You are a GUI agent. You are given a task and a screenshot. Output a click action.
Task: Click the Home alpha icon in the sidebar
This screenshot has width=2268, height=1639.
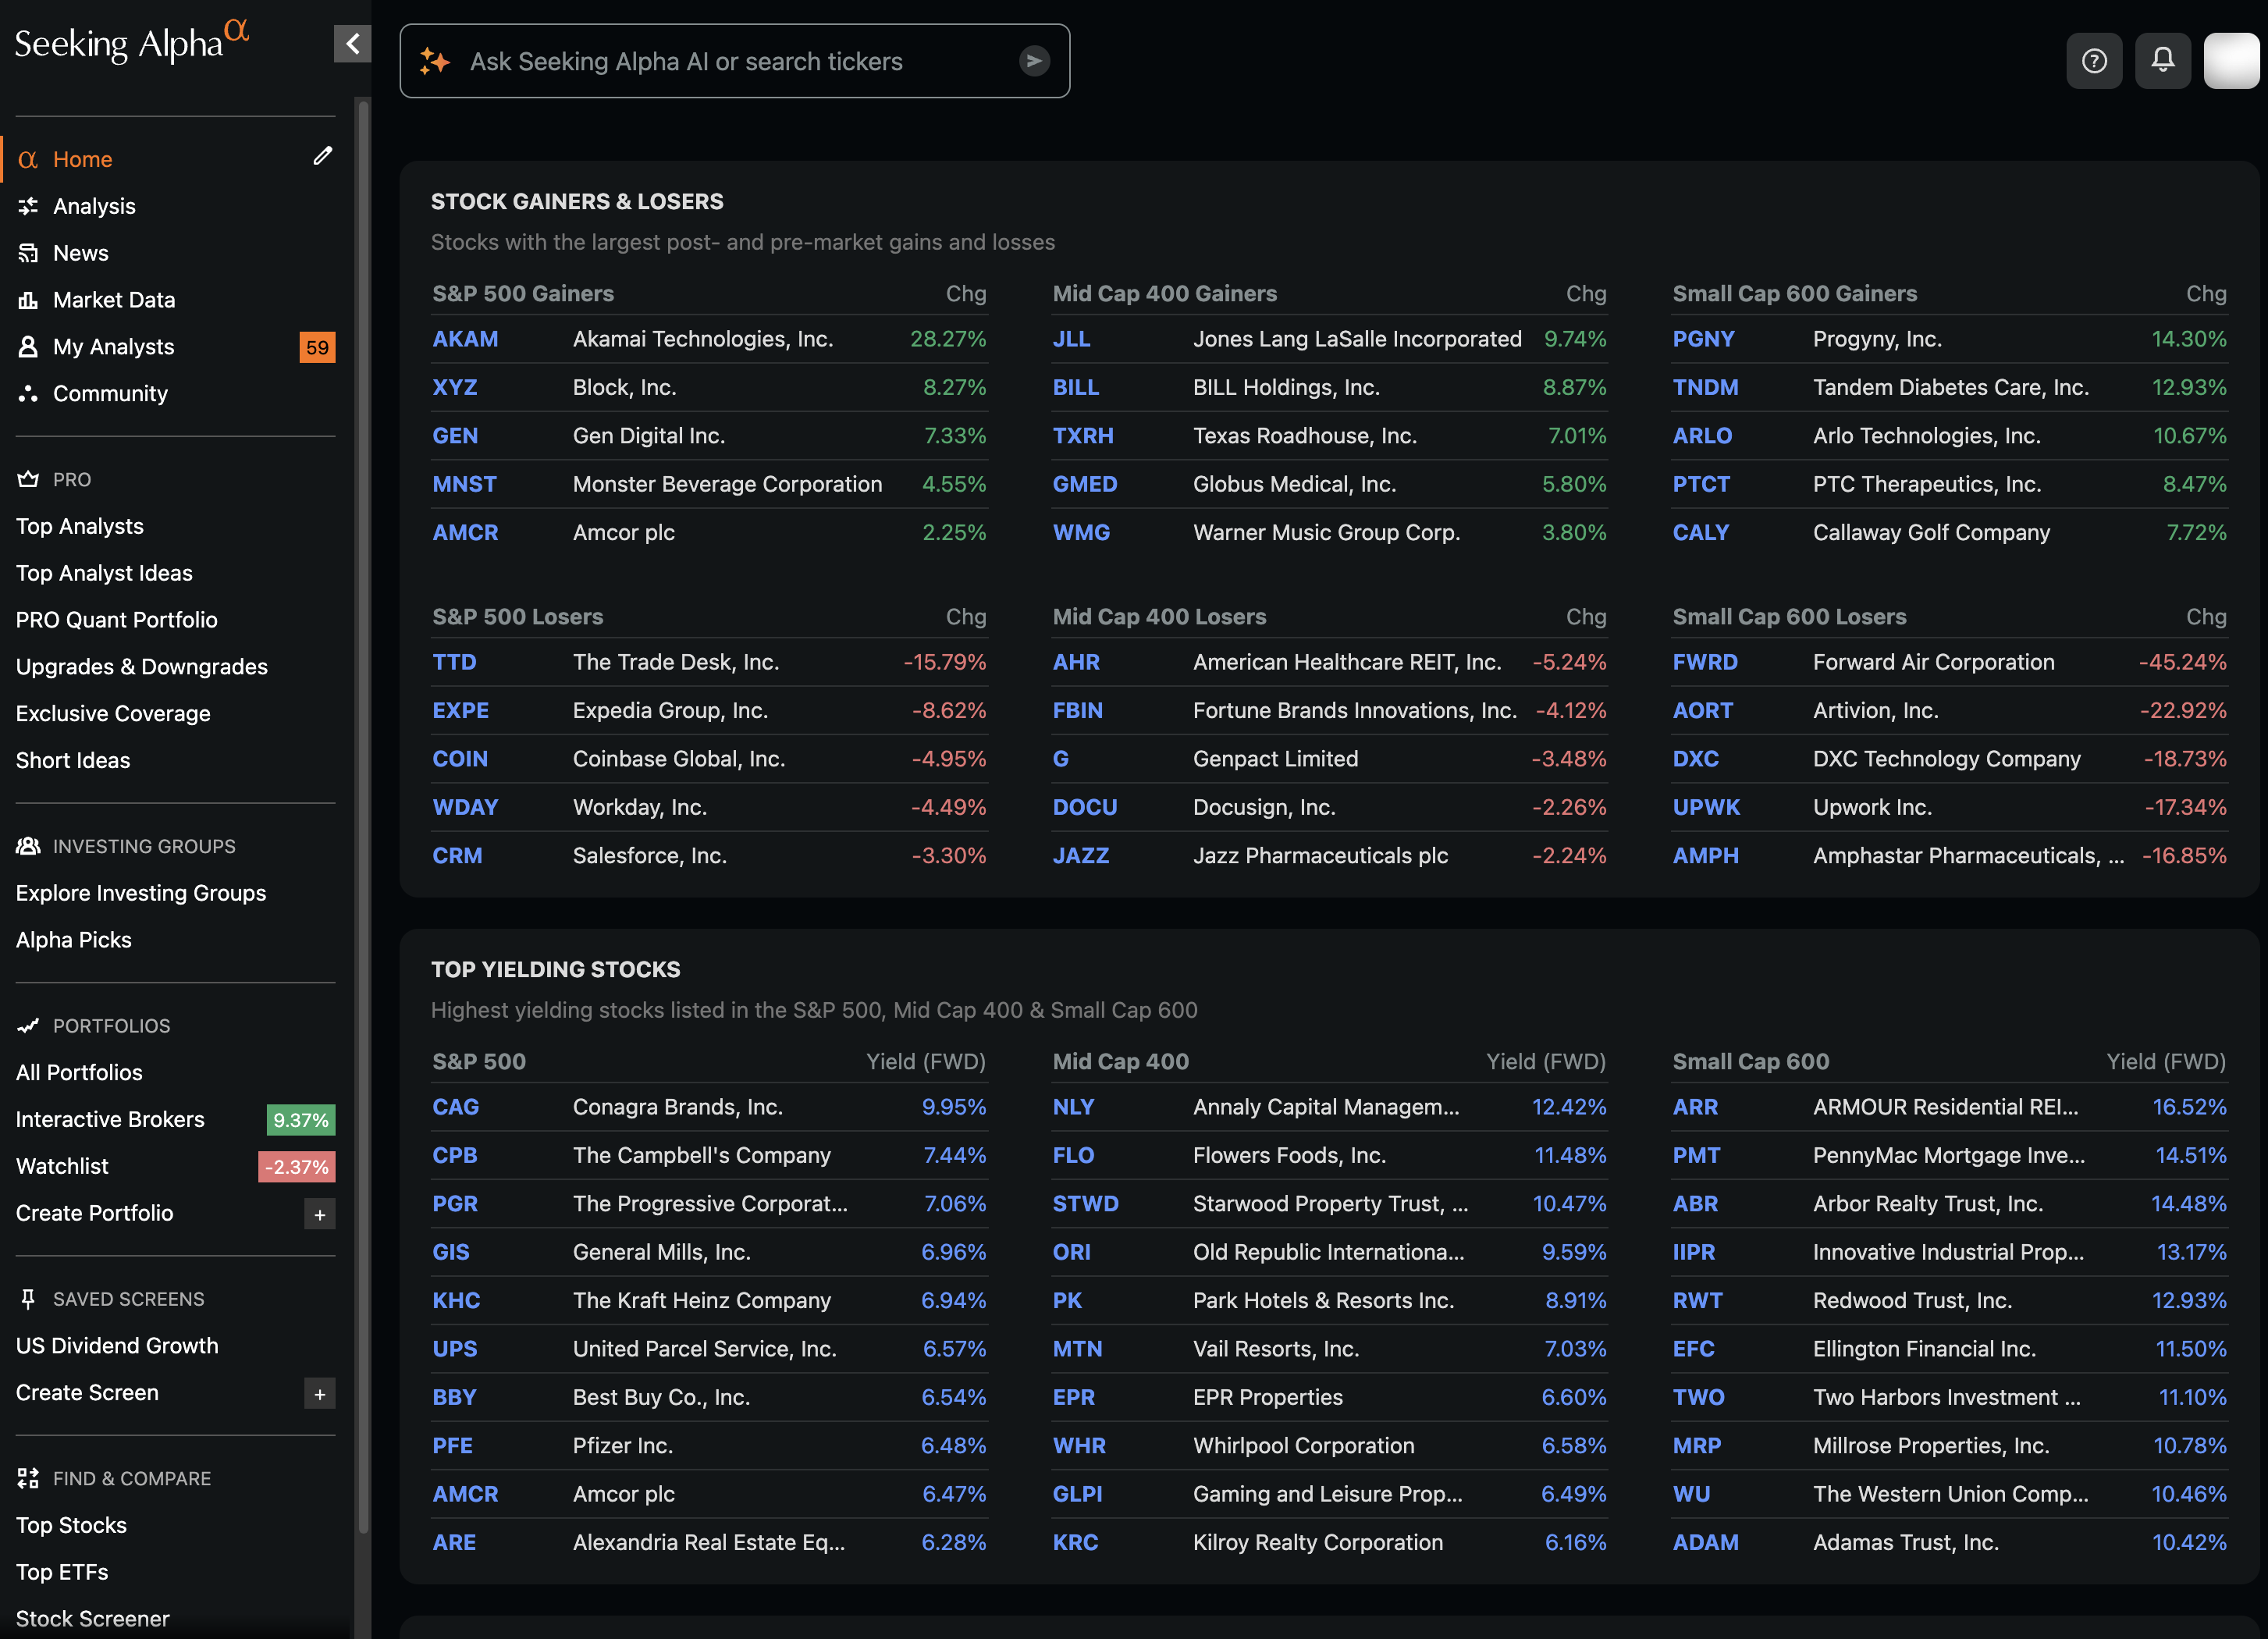click(x=28, y=159)
